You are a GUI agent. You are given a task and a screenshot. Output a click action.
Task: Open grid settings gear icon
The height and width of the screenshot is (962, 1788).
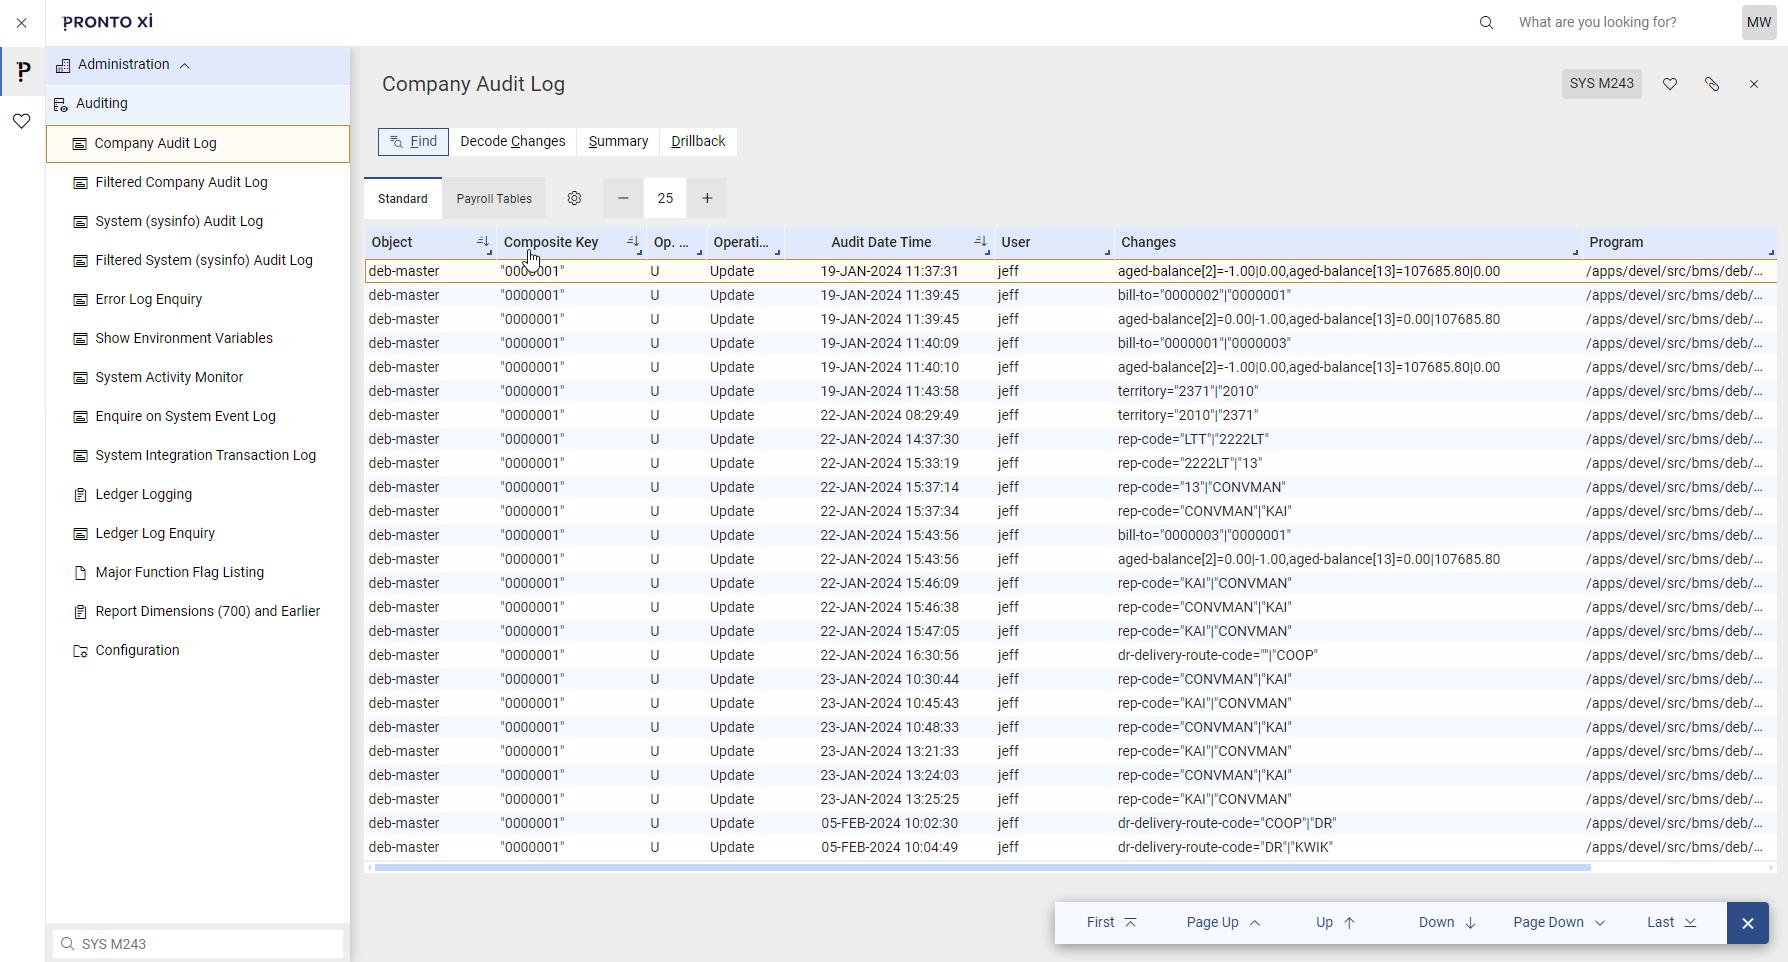tap(574, 198)
